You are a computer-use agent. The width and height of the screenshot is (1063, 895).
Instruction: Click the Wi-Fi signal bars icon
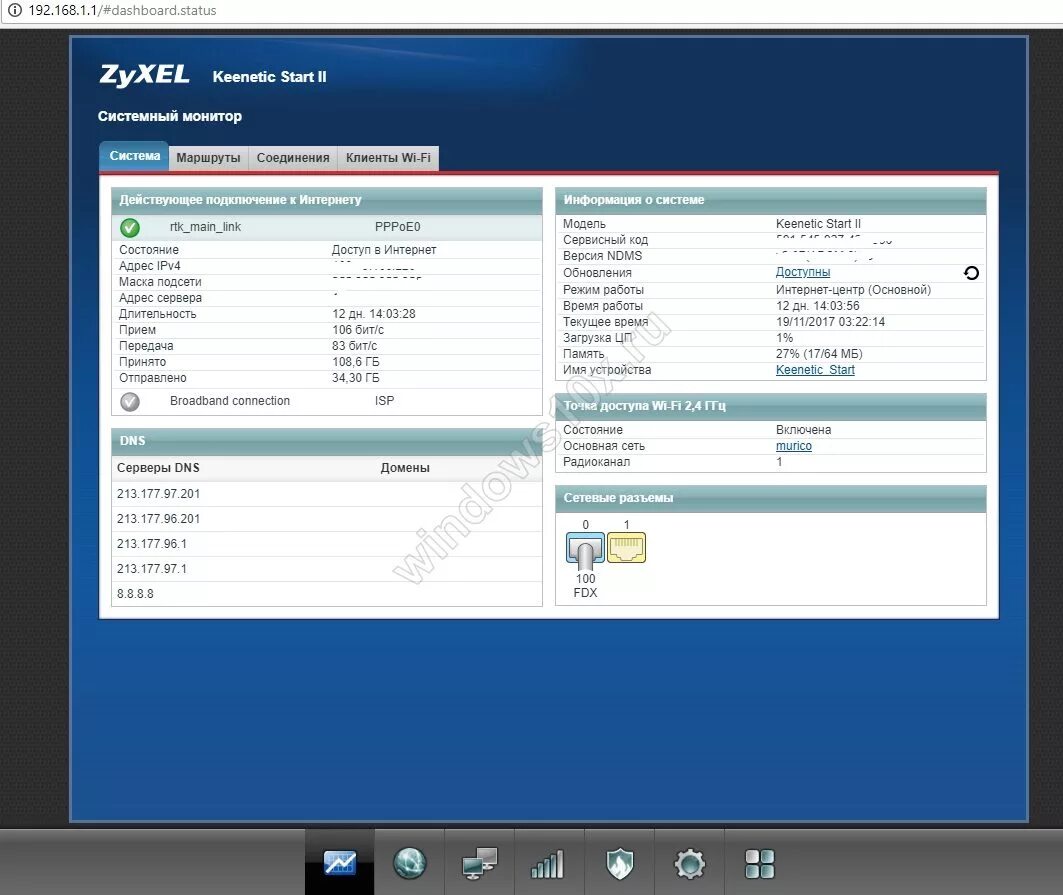[548, 861]
